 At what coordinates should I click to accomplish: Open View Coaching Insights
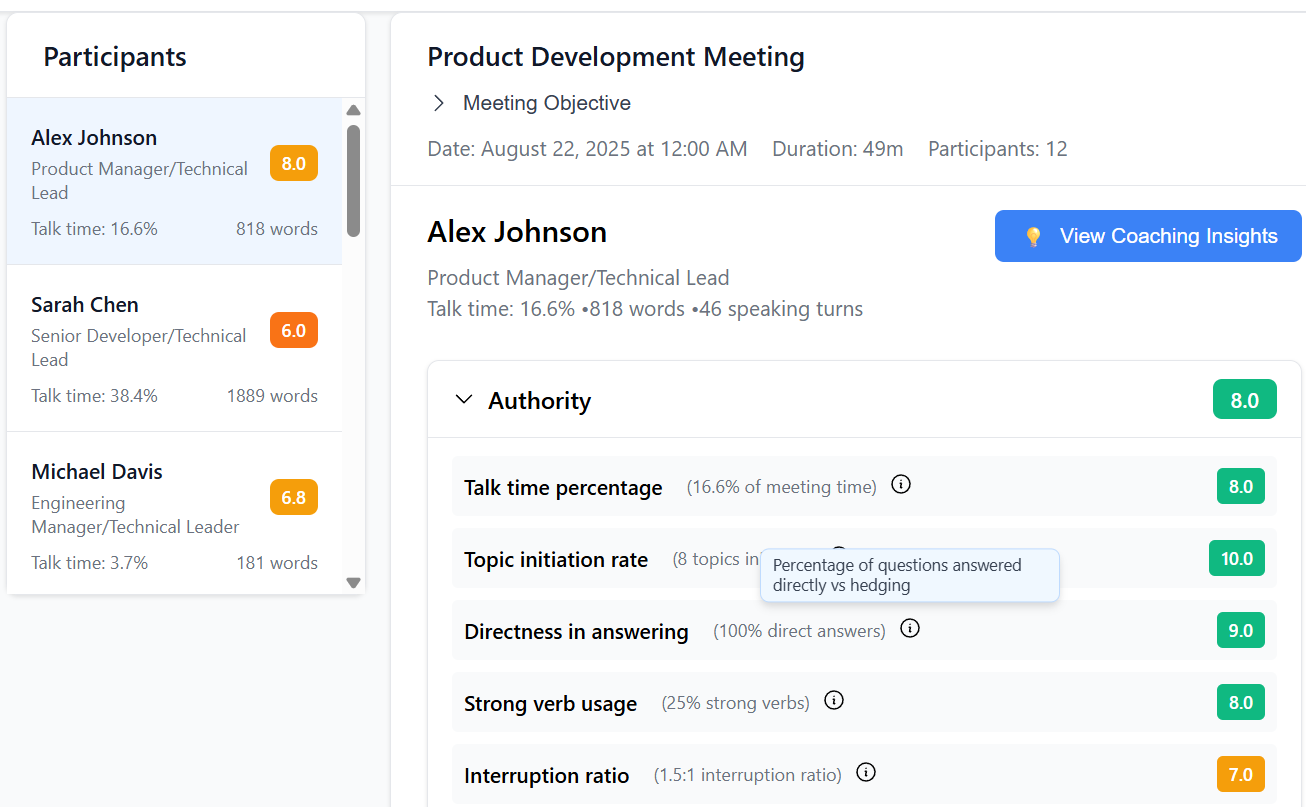(1147, 236)
